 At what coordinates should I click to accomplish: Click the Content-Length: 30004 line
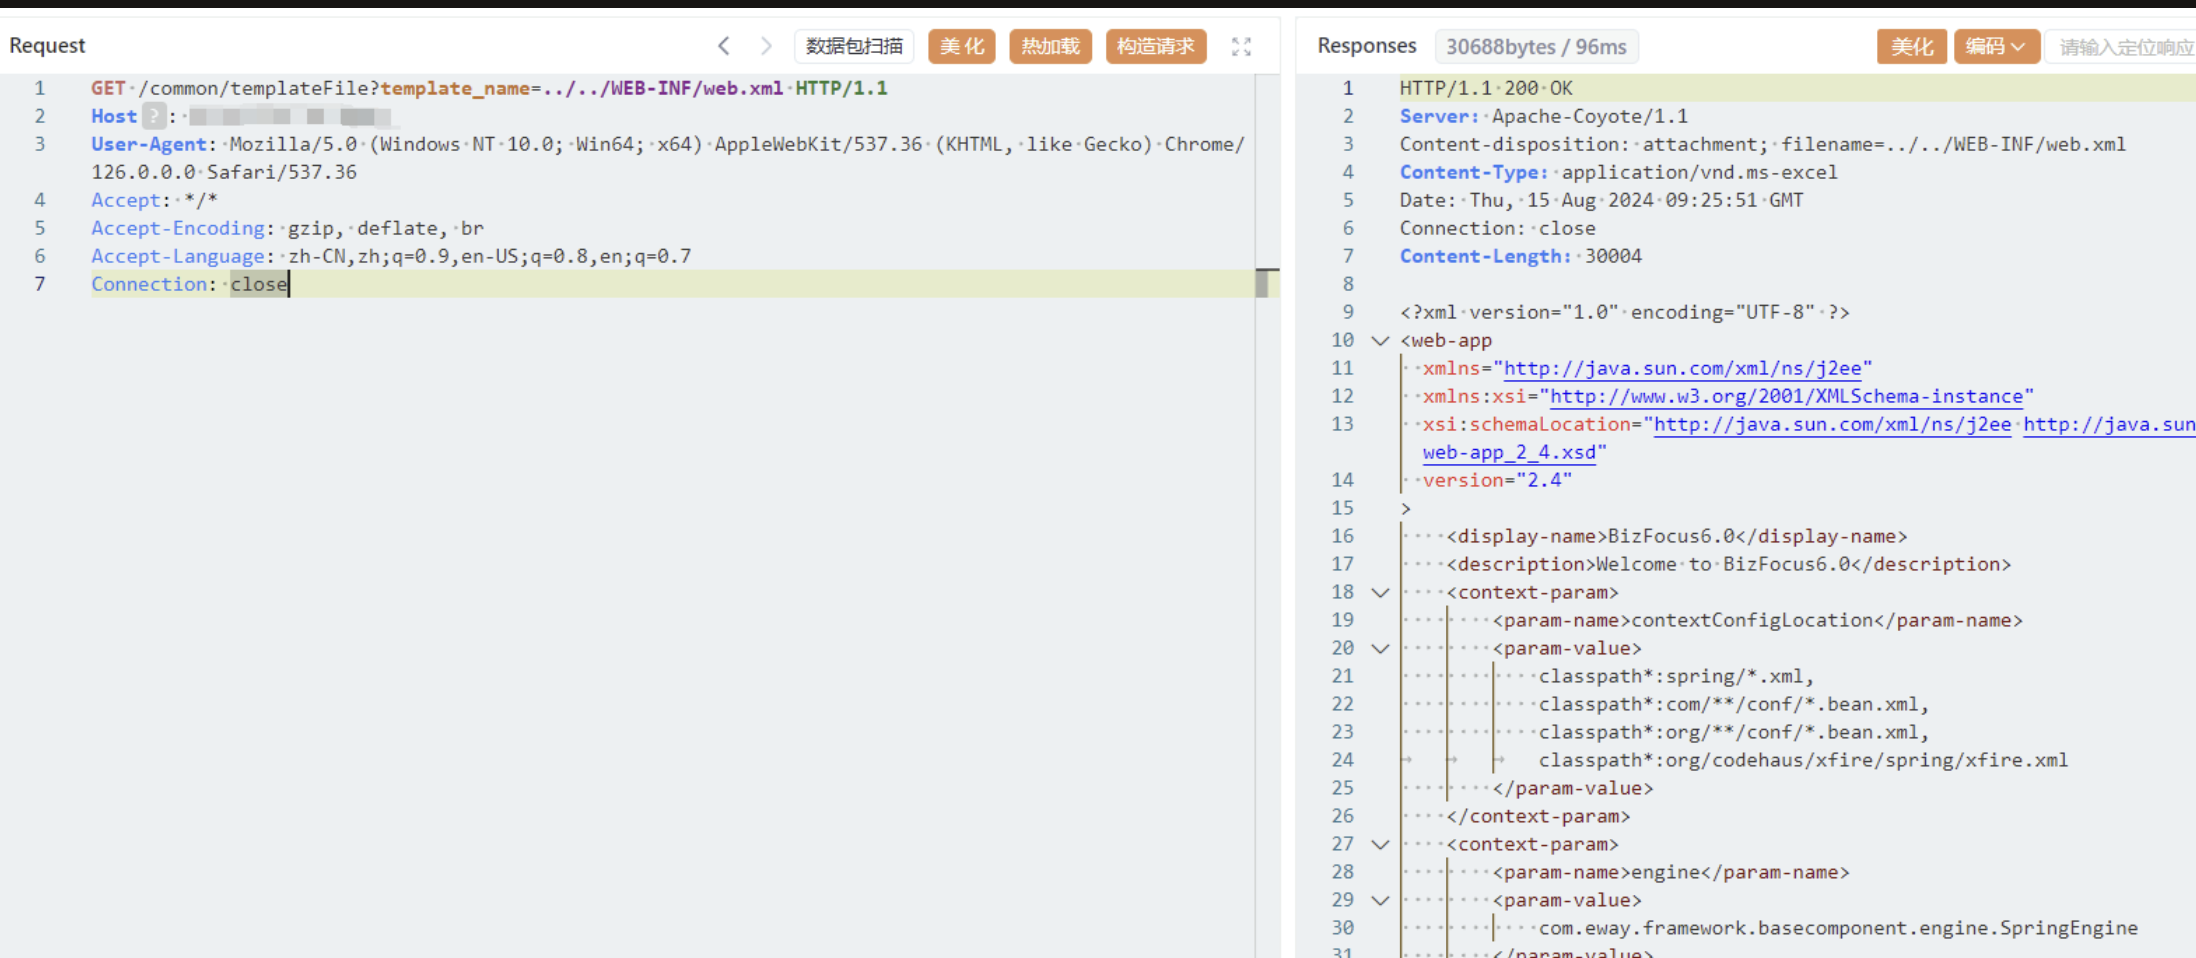click(x=1520, y=256)
